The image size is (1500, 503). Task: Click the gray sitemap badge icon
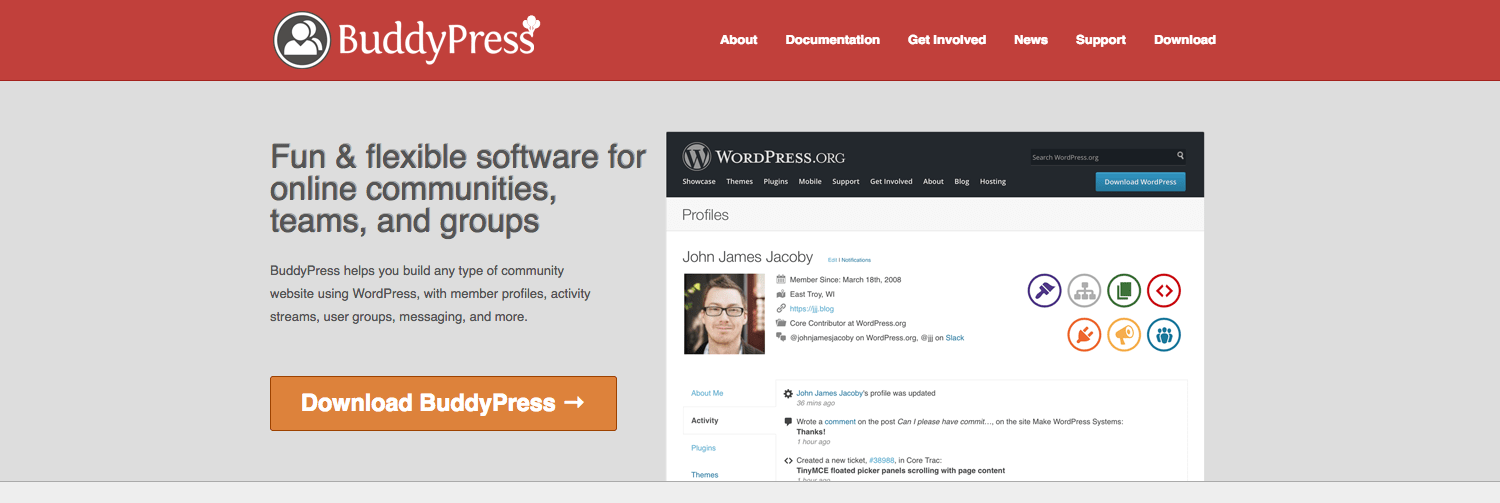1084,291
